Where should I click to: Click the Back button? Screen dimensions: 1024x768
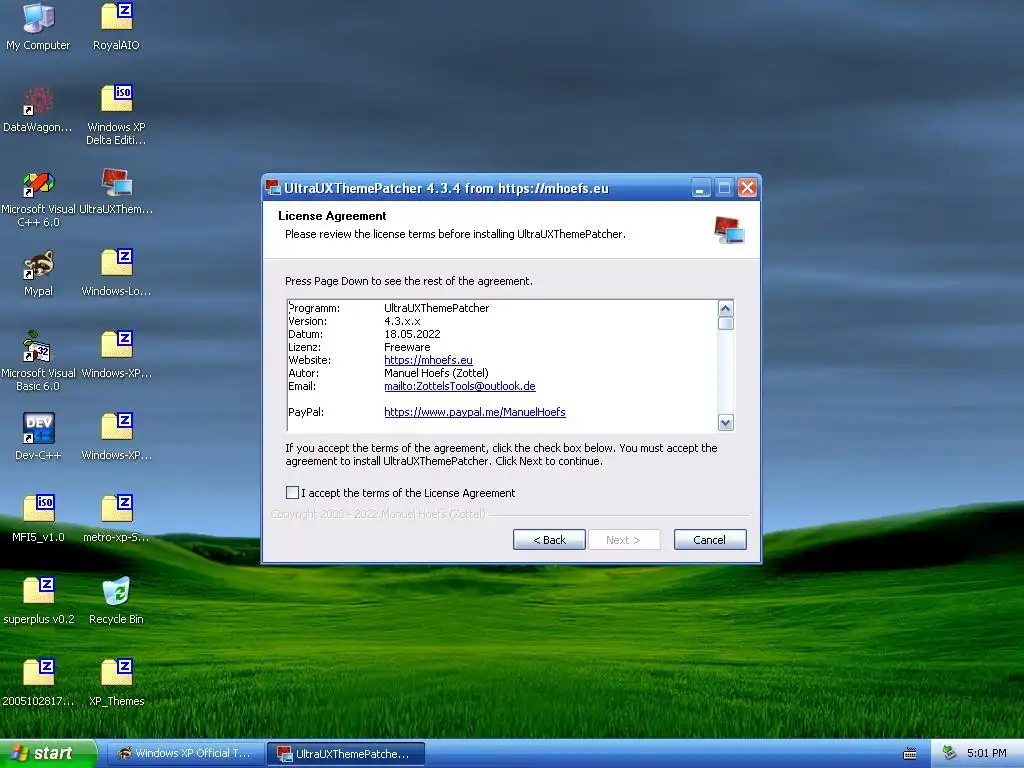pos(549,539)
